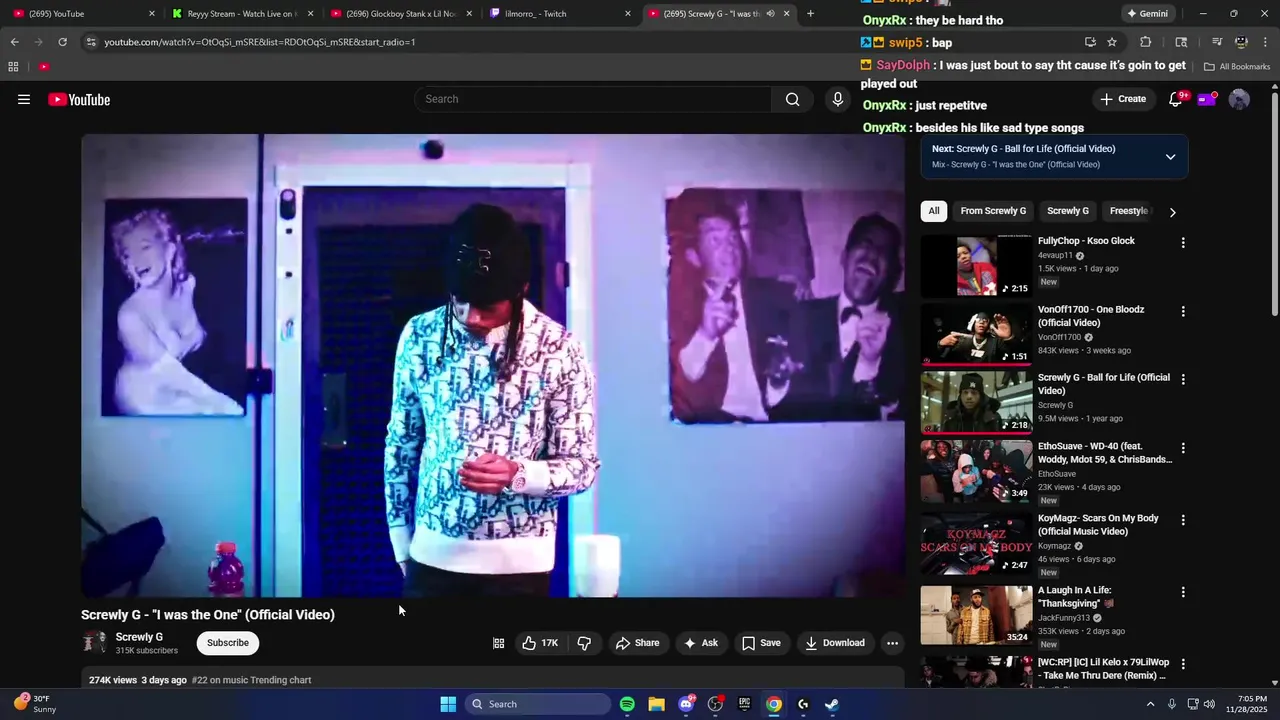Click the Screwly G channel name

(x=139, y=637)
